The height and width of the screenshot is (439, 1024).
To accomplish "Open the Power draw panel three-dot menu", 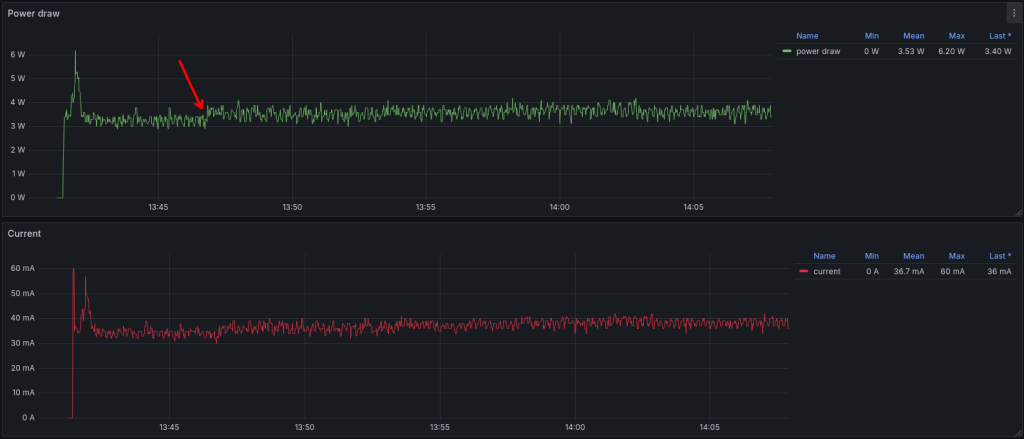I will click(1012, 12).
